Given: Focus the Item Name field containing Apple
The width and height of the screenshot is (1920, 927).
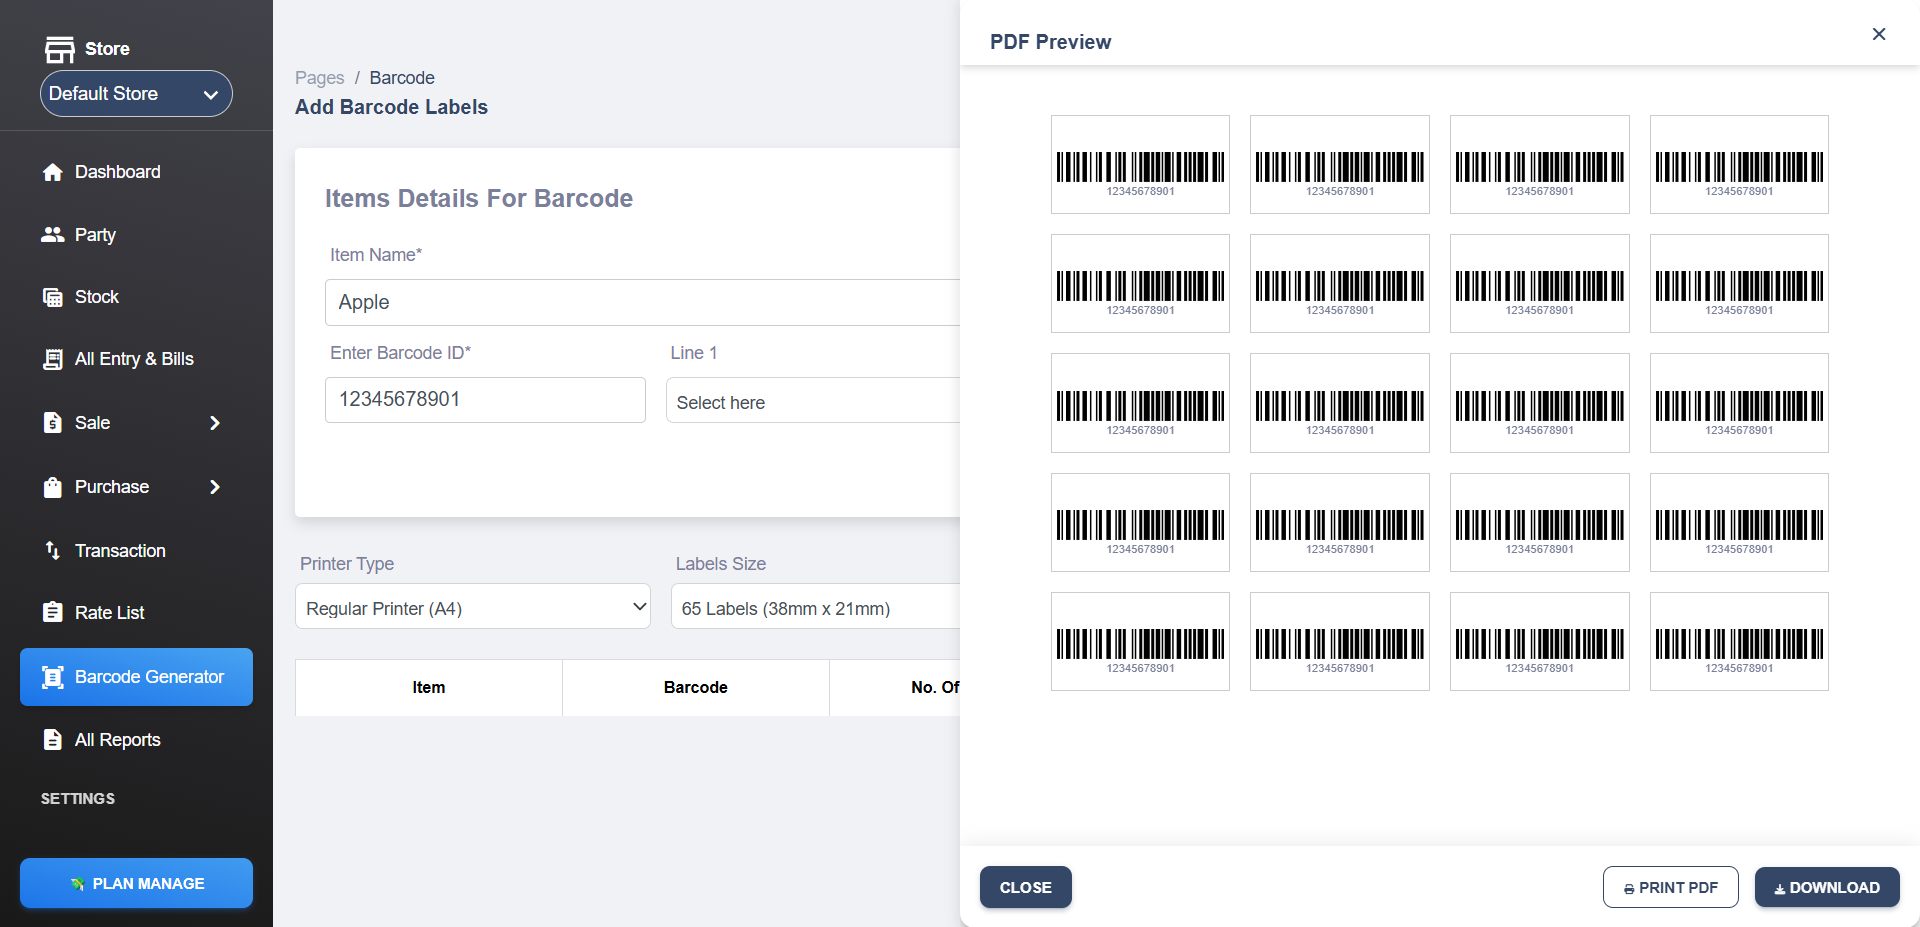Looking at the screenshot, I should (642, 302).
